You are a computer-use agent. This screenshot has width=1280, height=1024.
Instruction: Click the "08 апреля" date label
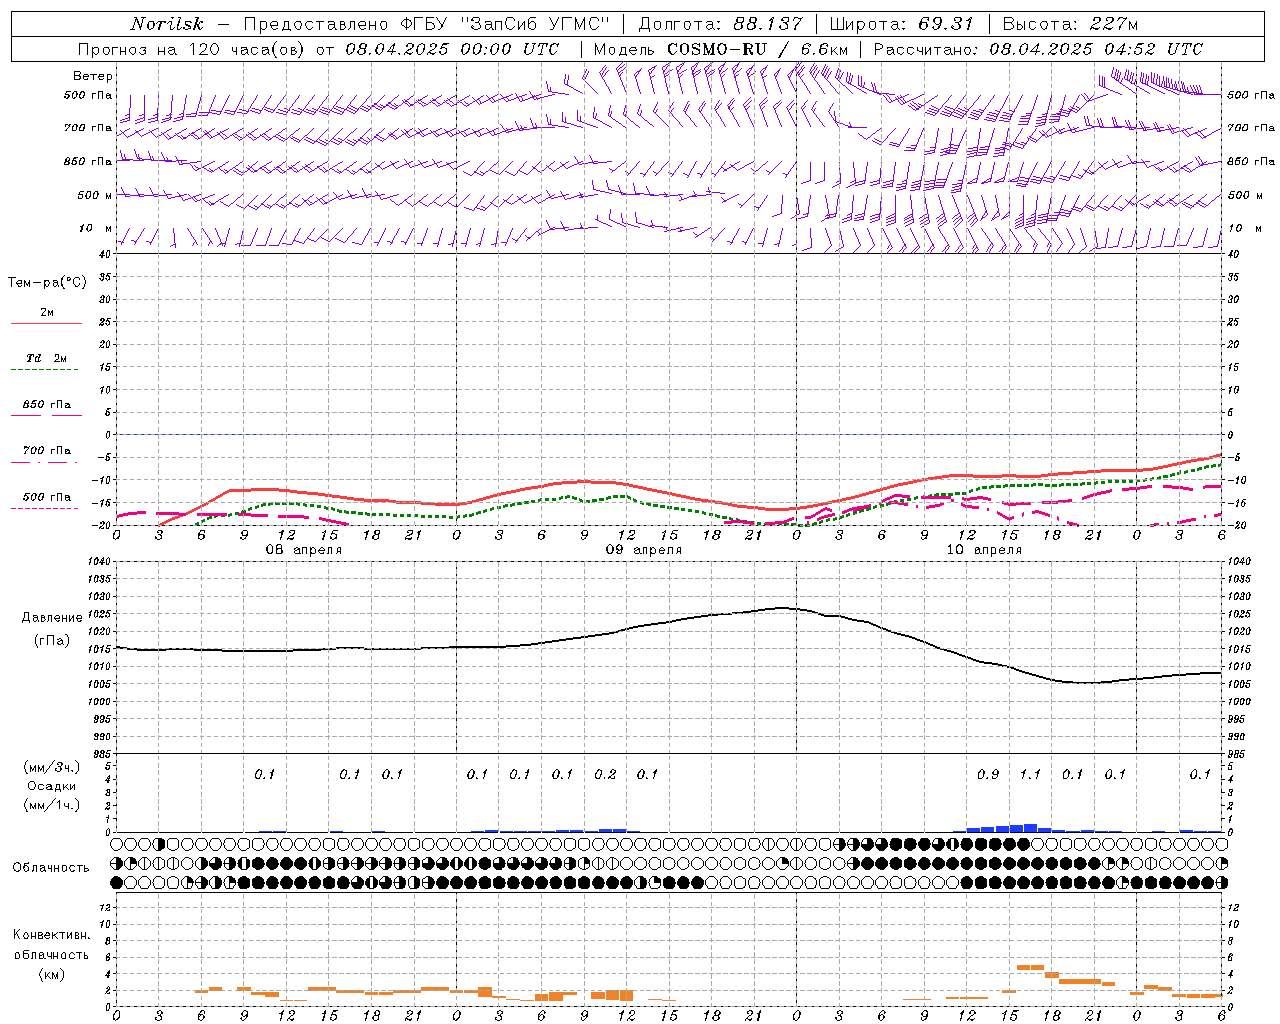coord(304,550)
